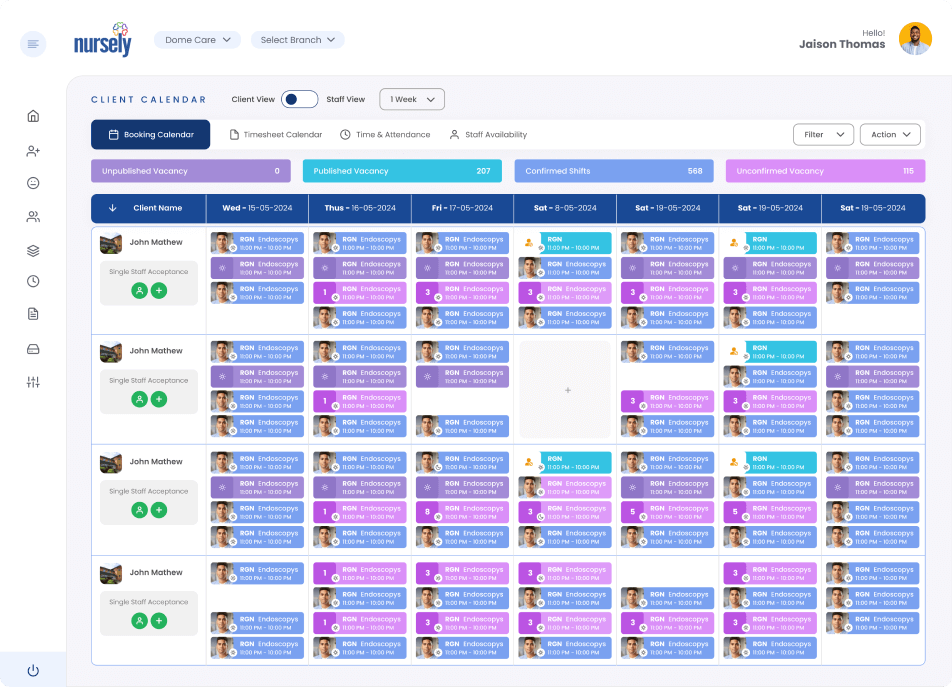The image size is (952, 687).
Task: Open the top row John Mathew client thumbnail
Action: [x=111, y=243]
